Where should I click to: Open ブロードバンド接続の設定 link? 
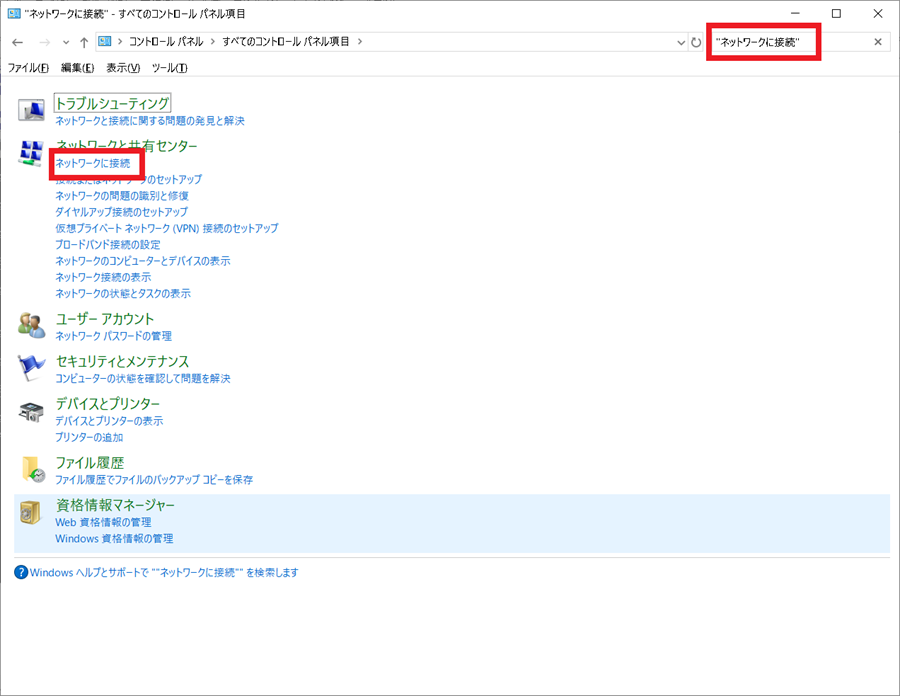pos(108,244)
